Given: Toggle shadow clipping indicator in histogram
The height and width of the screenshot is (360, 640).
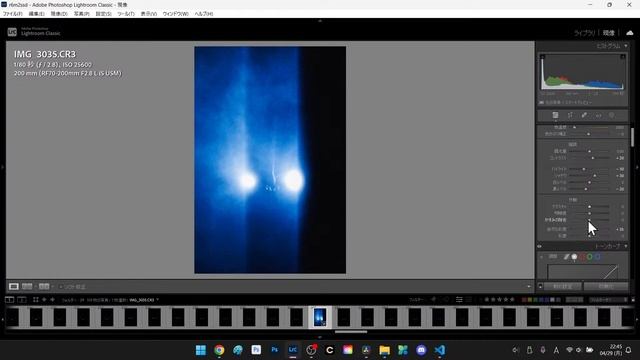Looking at the screenshot, I should click(542, 57).
